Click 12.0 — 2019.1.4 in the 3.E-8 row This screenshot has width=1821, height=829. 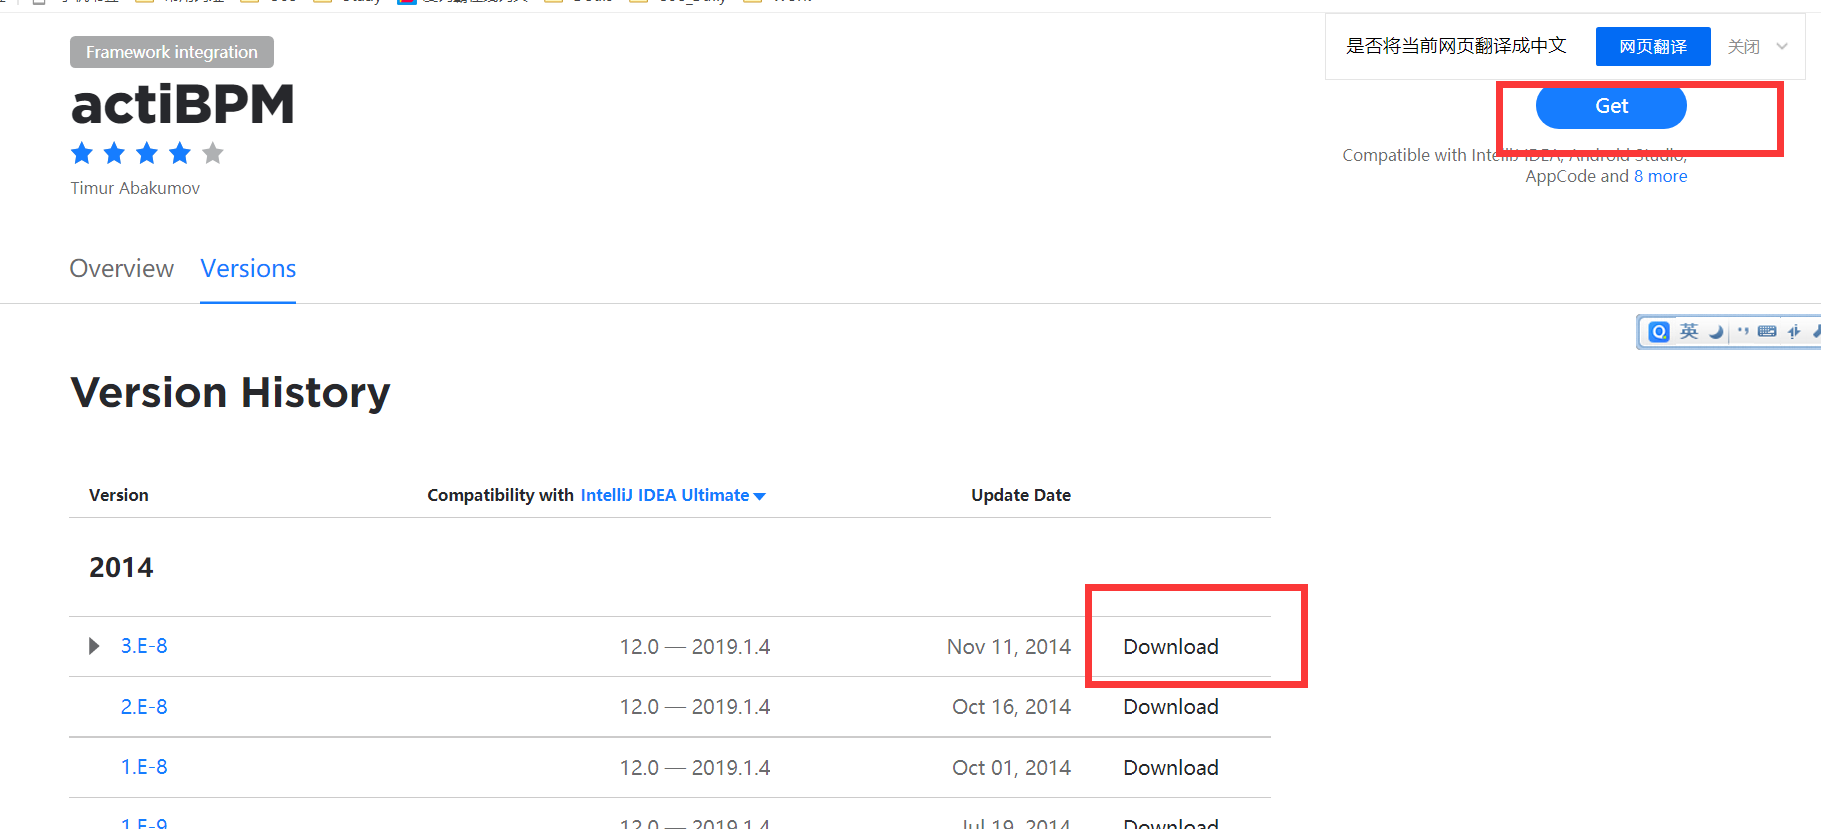(695, 647)
